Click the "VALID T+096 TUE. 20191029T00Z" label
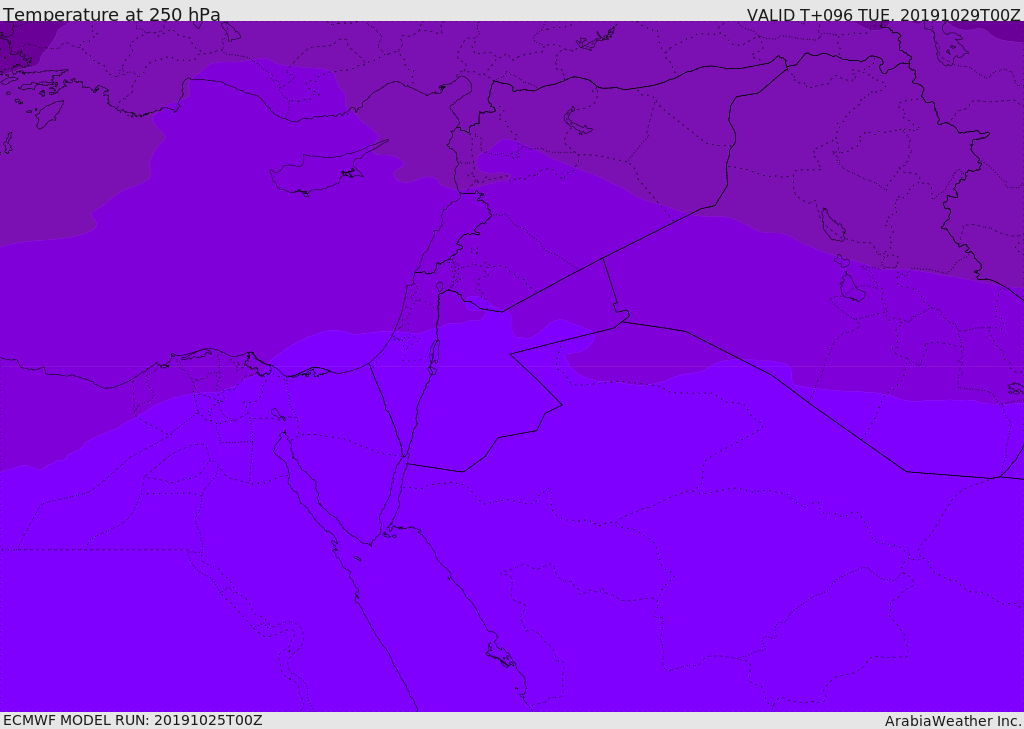The height and width of the screenshot is (729, 1024). (884, 14)
